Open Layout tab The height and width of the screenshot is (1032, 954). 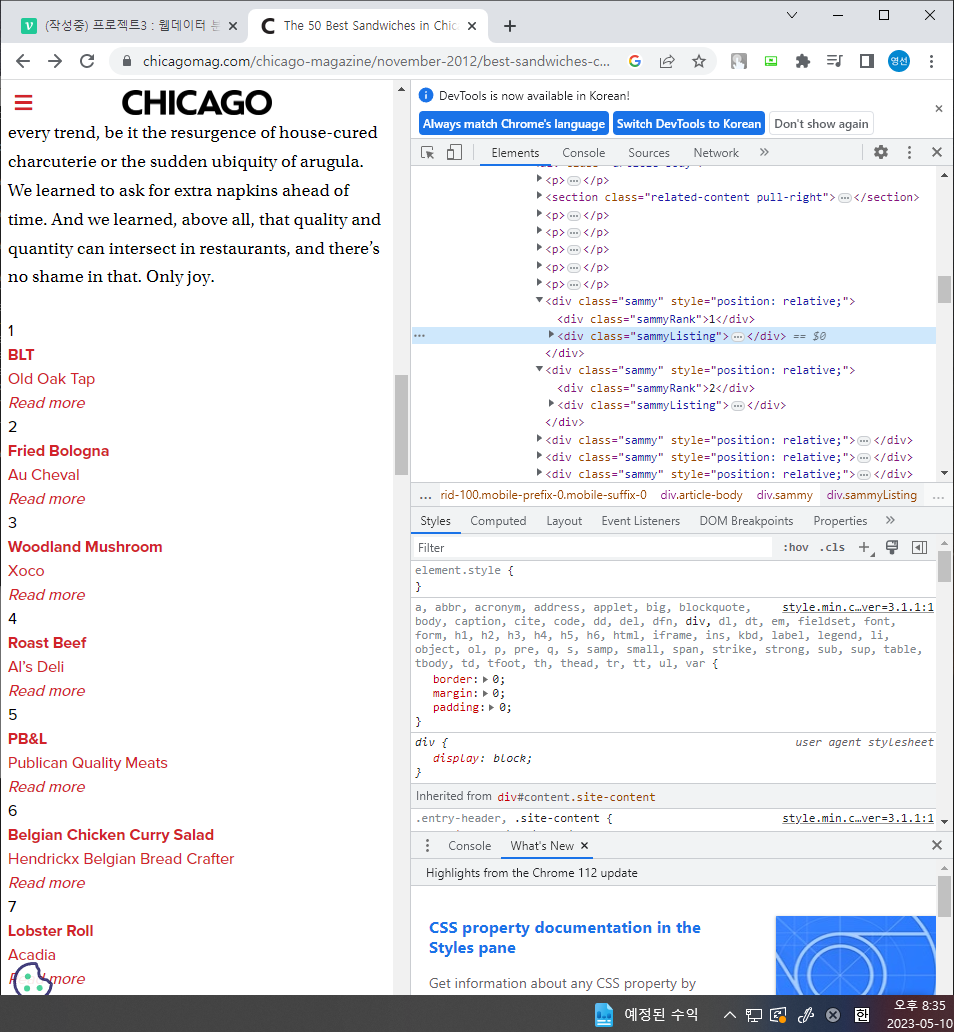point(564,521)
